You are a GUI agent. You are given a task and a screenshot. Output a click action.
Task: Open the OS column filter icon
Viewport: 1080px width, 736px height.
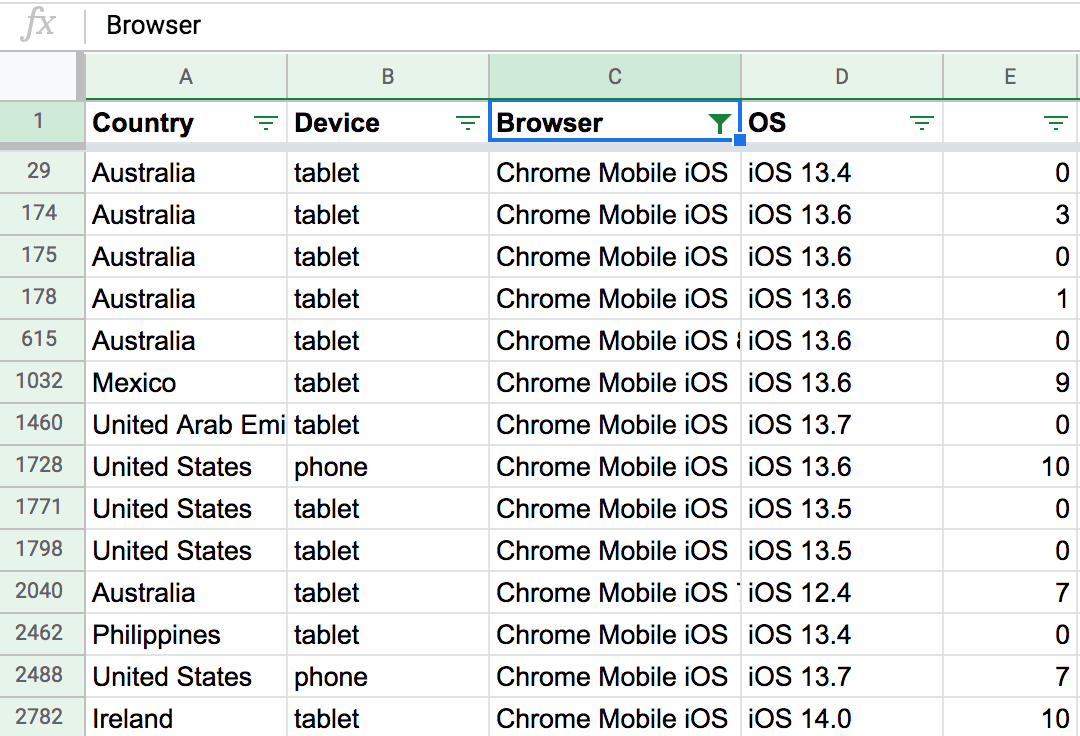(922, 123)
